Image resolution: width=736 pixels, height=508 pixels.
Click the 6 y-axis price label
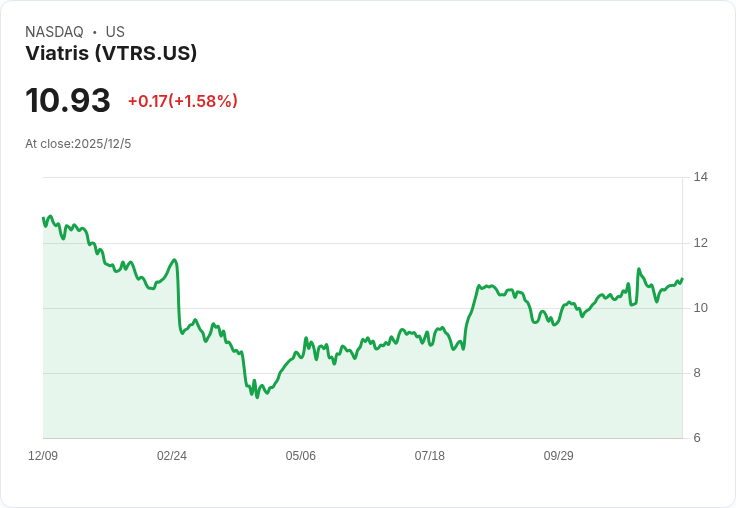(x=697, y=438)
